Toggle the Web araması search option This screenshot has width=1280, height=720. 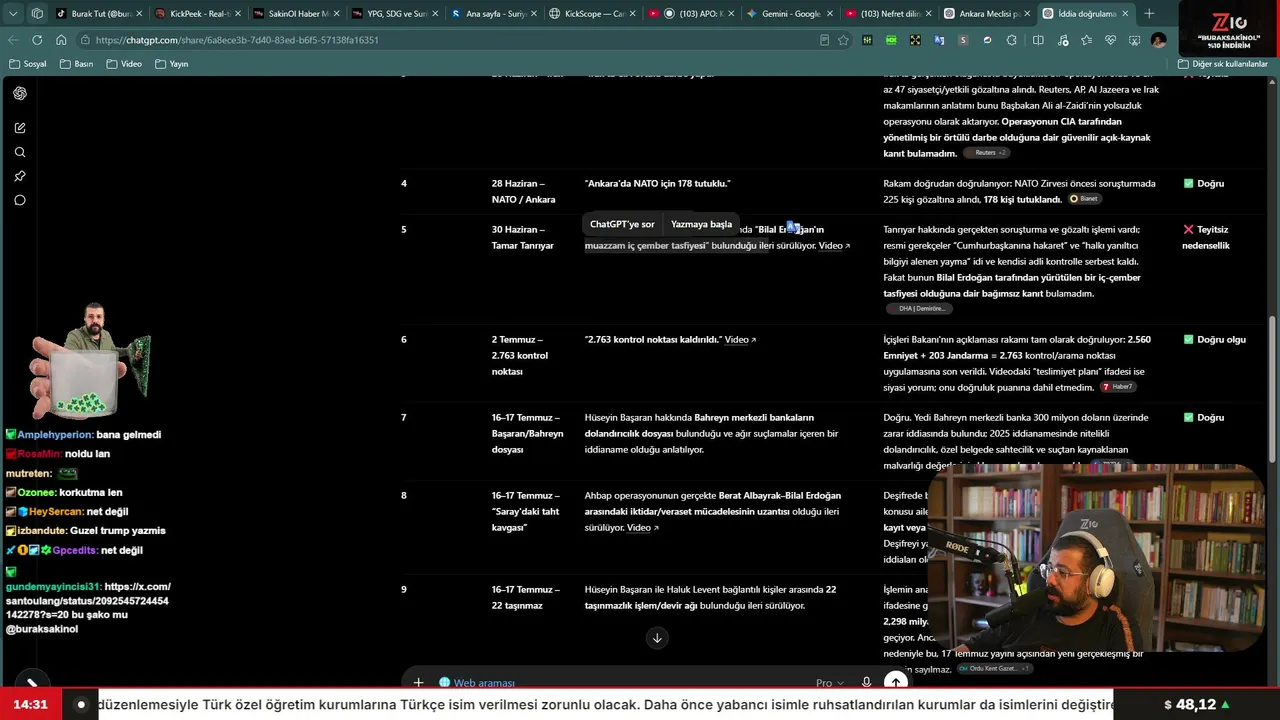[477, 683]
